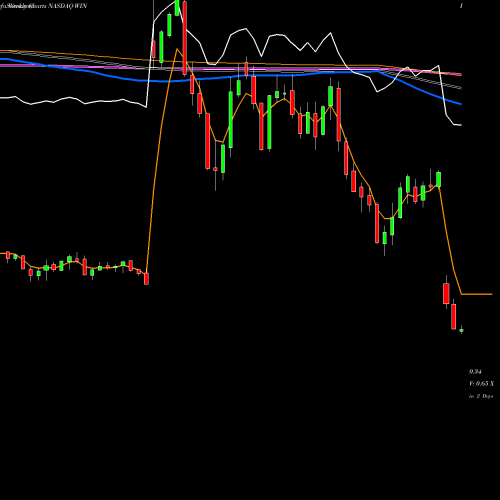The width and height of the screenshot is (500, 500).
Task: Select the tall red candlestick at the chart peak
Action: (x=185, y=38)
